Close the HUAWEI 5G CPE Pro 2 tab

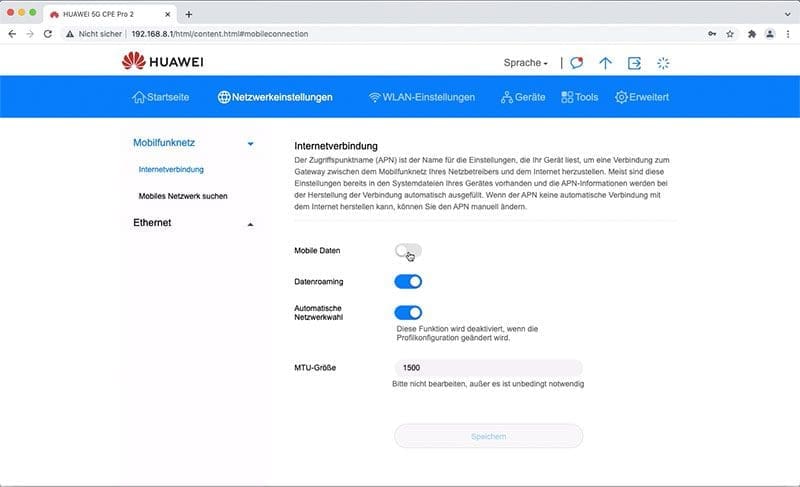point(167,14)
